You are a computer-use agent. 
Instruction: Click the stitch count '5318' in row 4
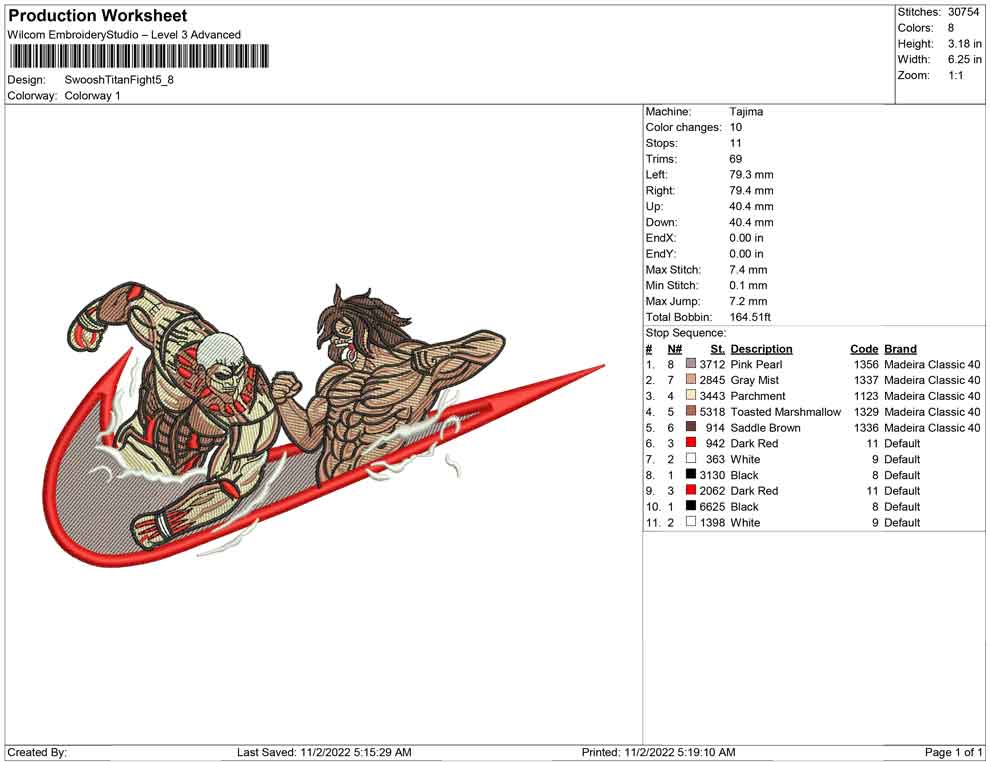(x=712, y=412)
